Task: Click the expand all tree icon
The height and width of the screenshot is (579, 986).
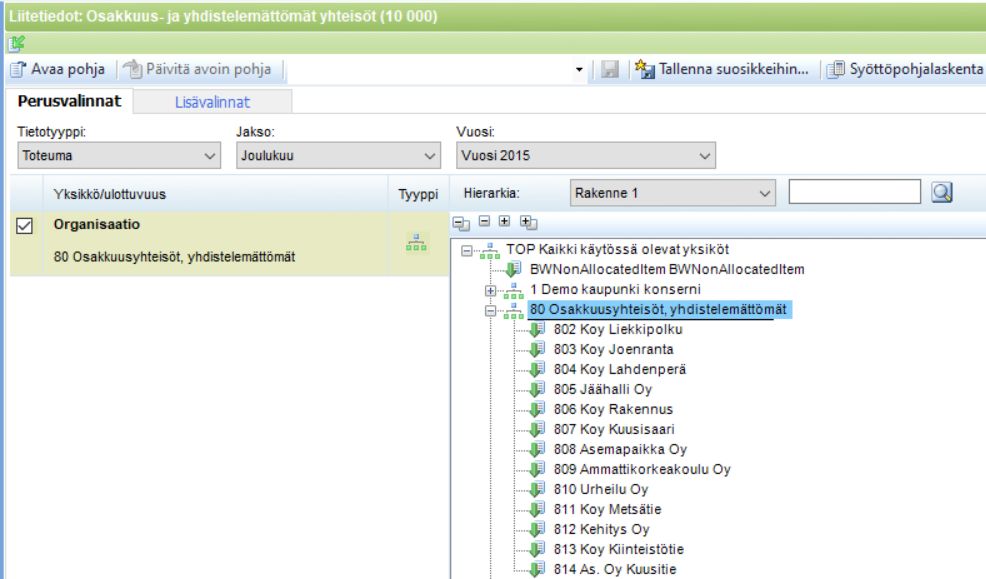Action: 528,222
